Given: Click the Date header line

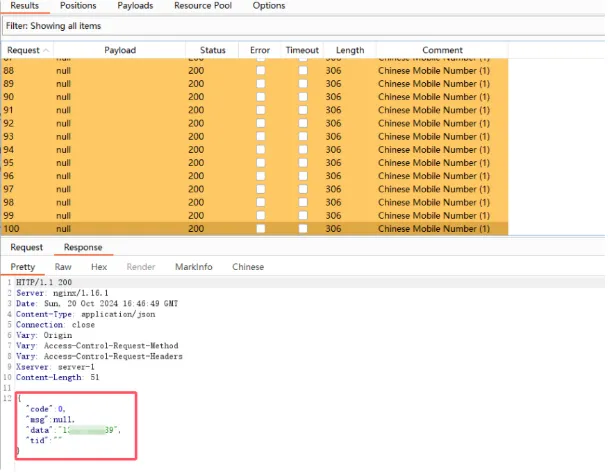Looking at the screenshot, I should coord(97,304).
